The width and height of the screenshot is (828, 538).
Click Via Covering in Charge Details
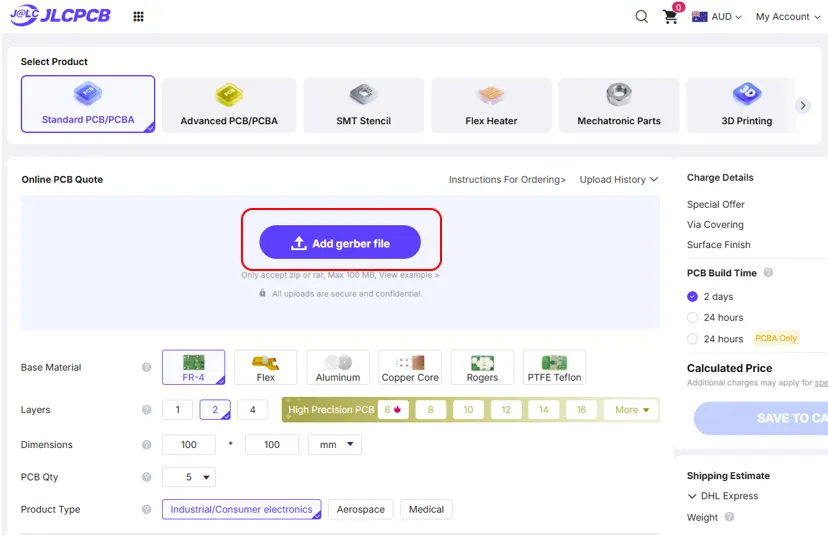click(715, 225)
